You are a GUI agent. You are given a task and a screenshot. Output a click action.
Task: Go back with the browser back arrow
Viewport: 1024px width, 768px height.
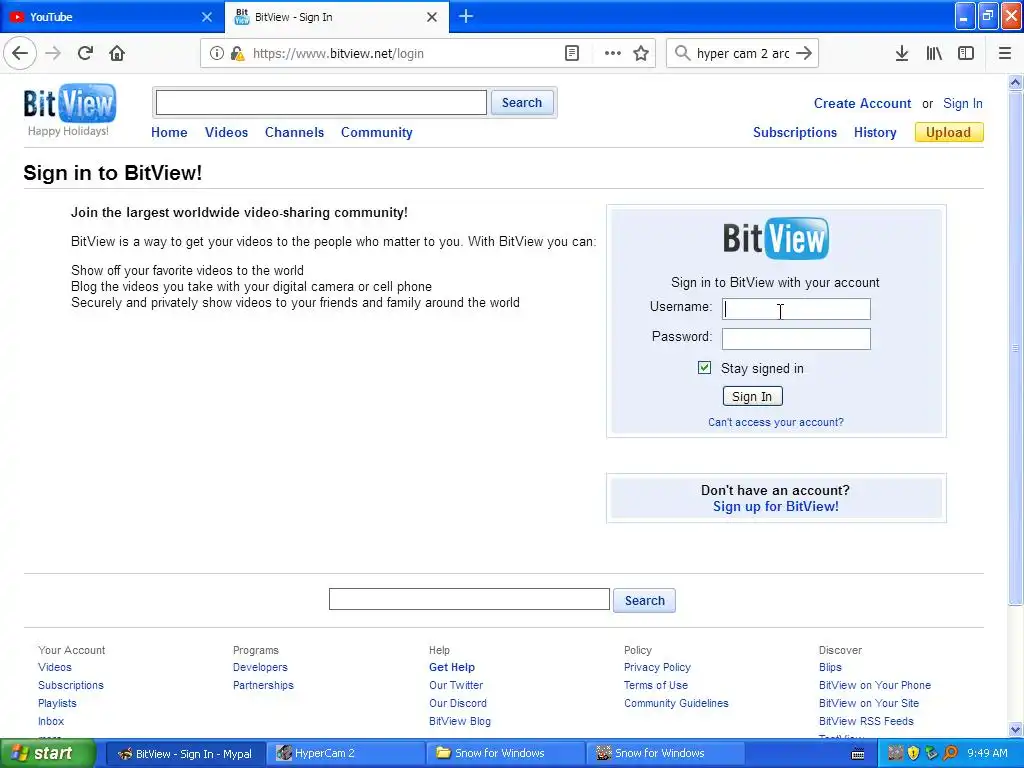pyautogui.click(x=20, y=53)
